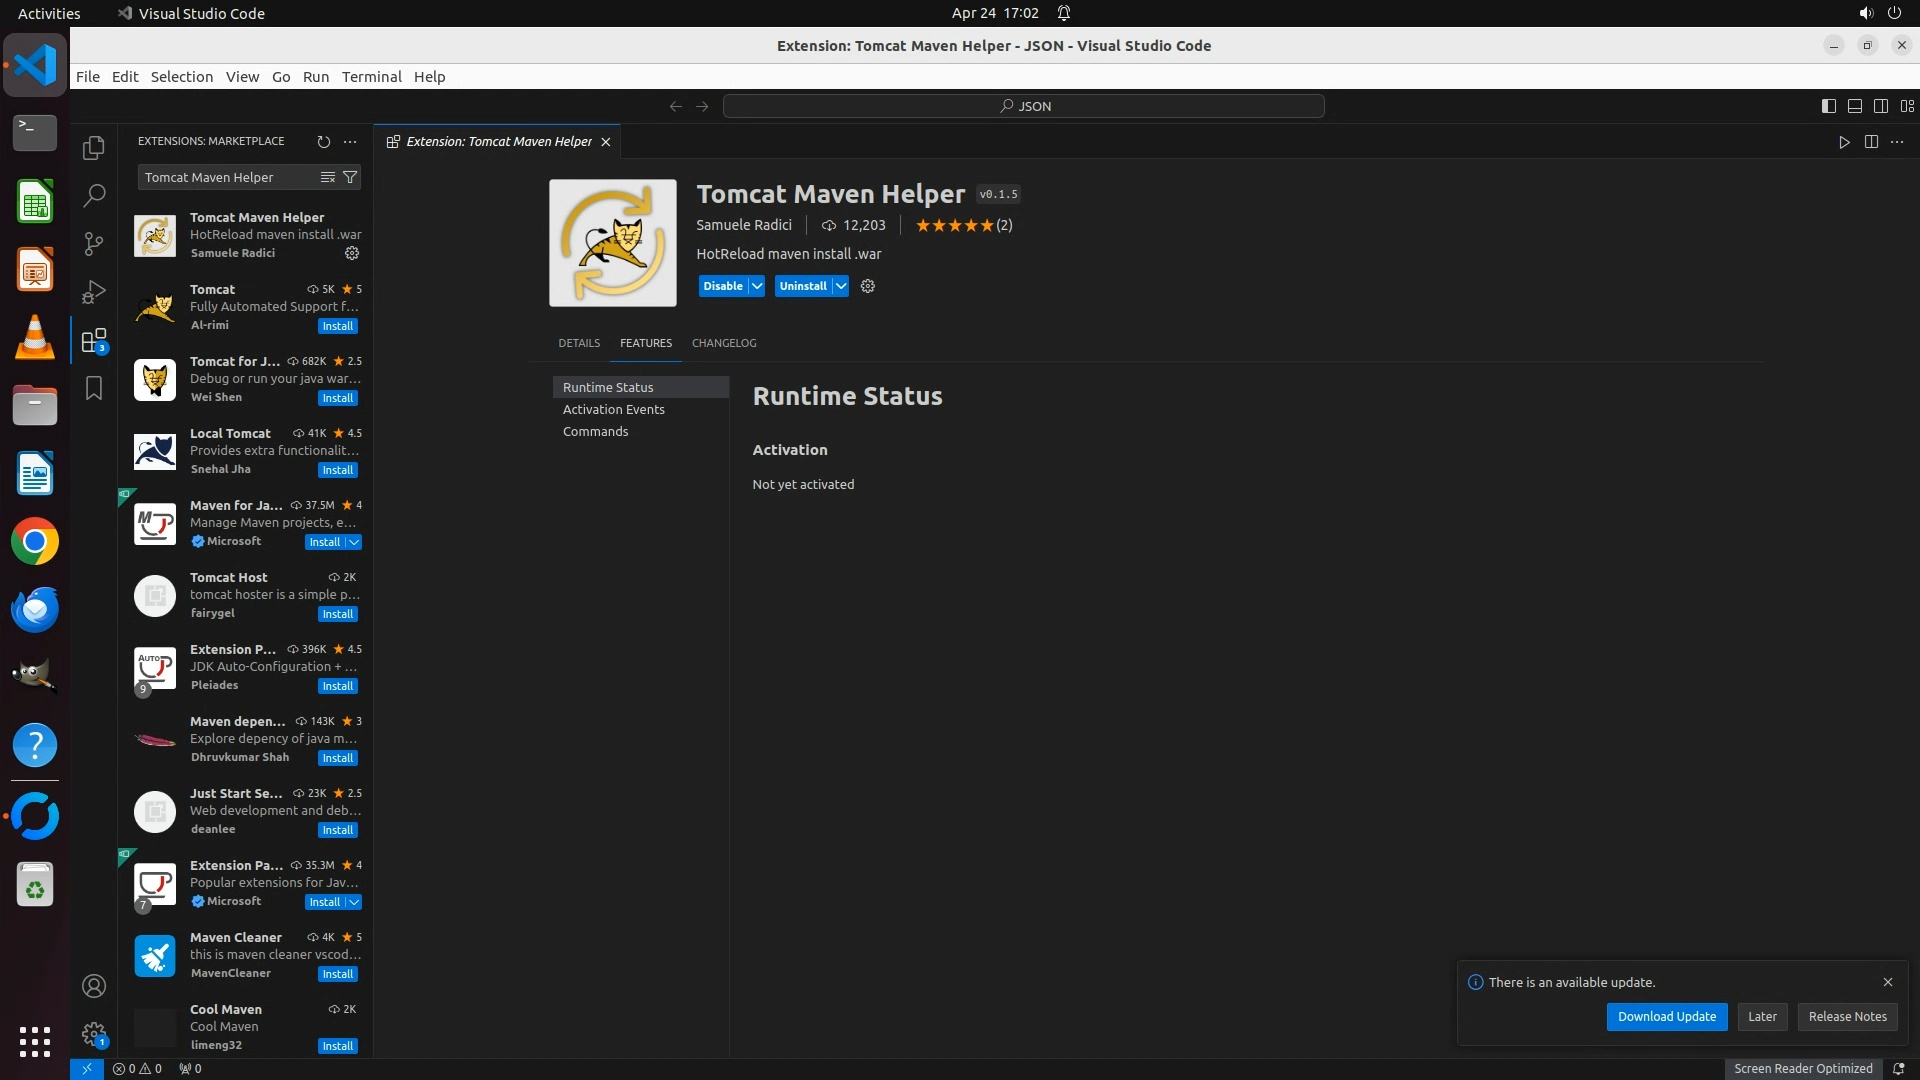The image size is (1920, 1080).
Task: Open the Accounts icon in activity bar
Action: click(x=94, y=986)
